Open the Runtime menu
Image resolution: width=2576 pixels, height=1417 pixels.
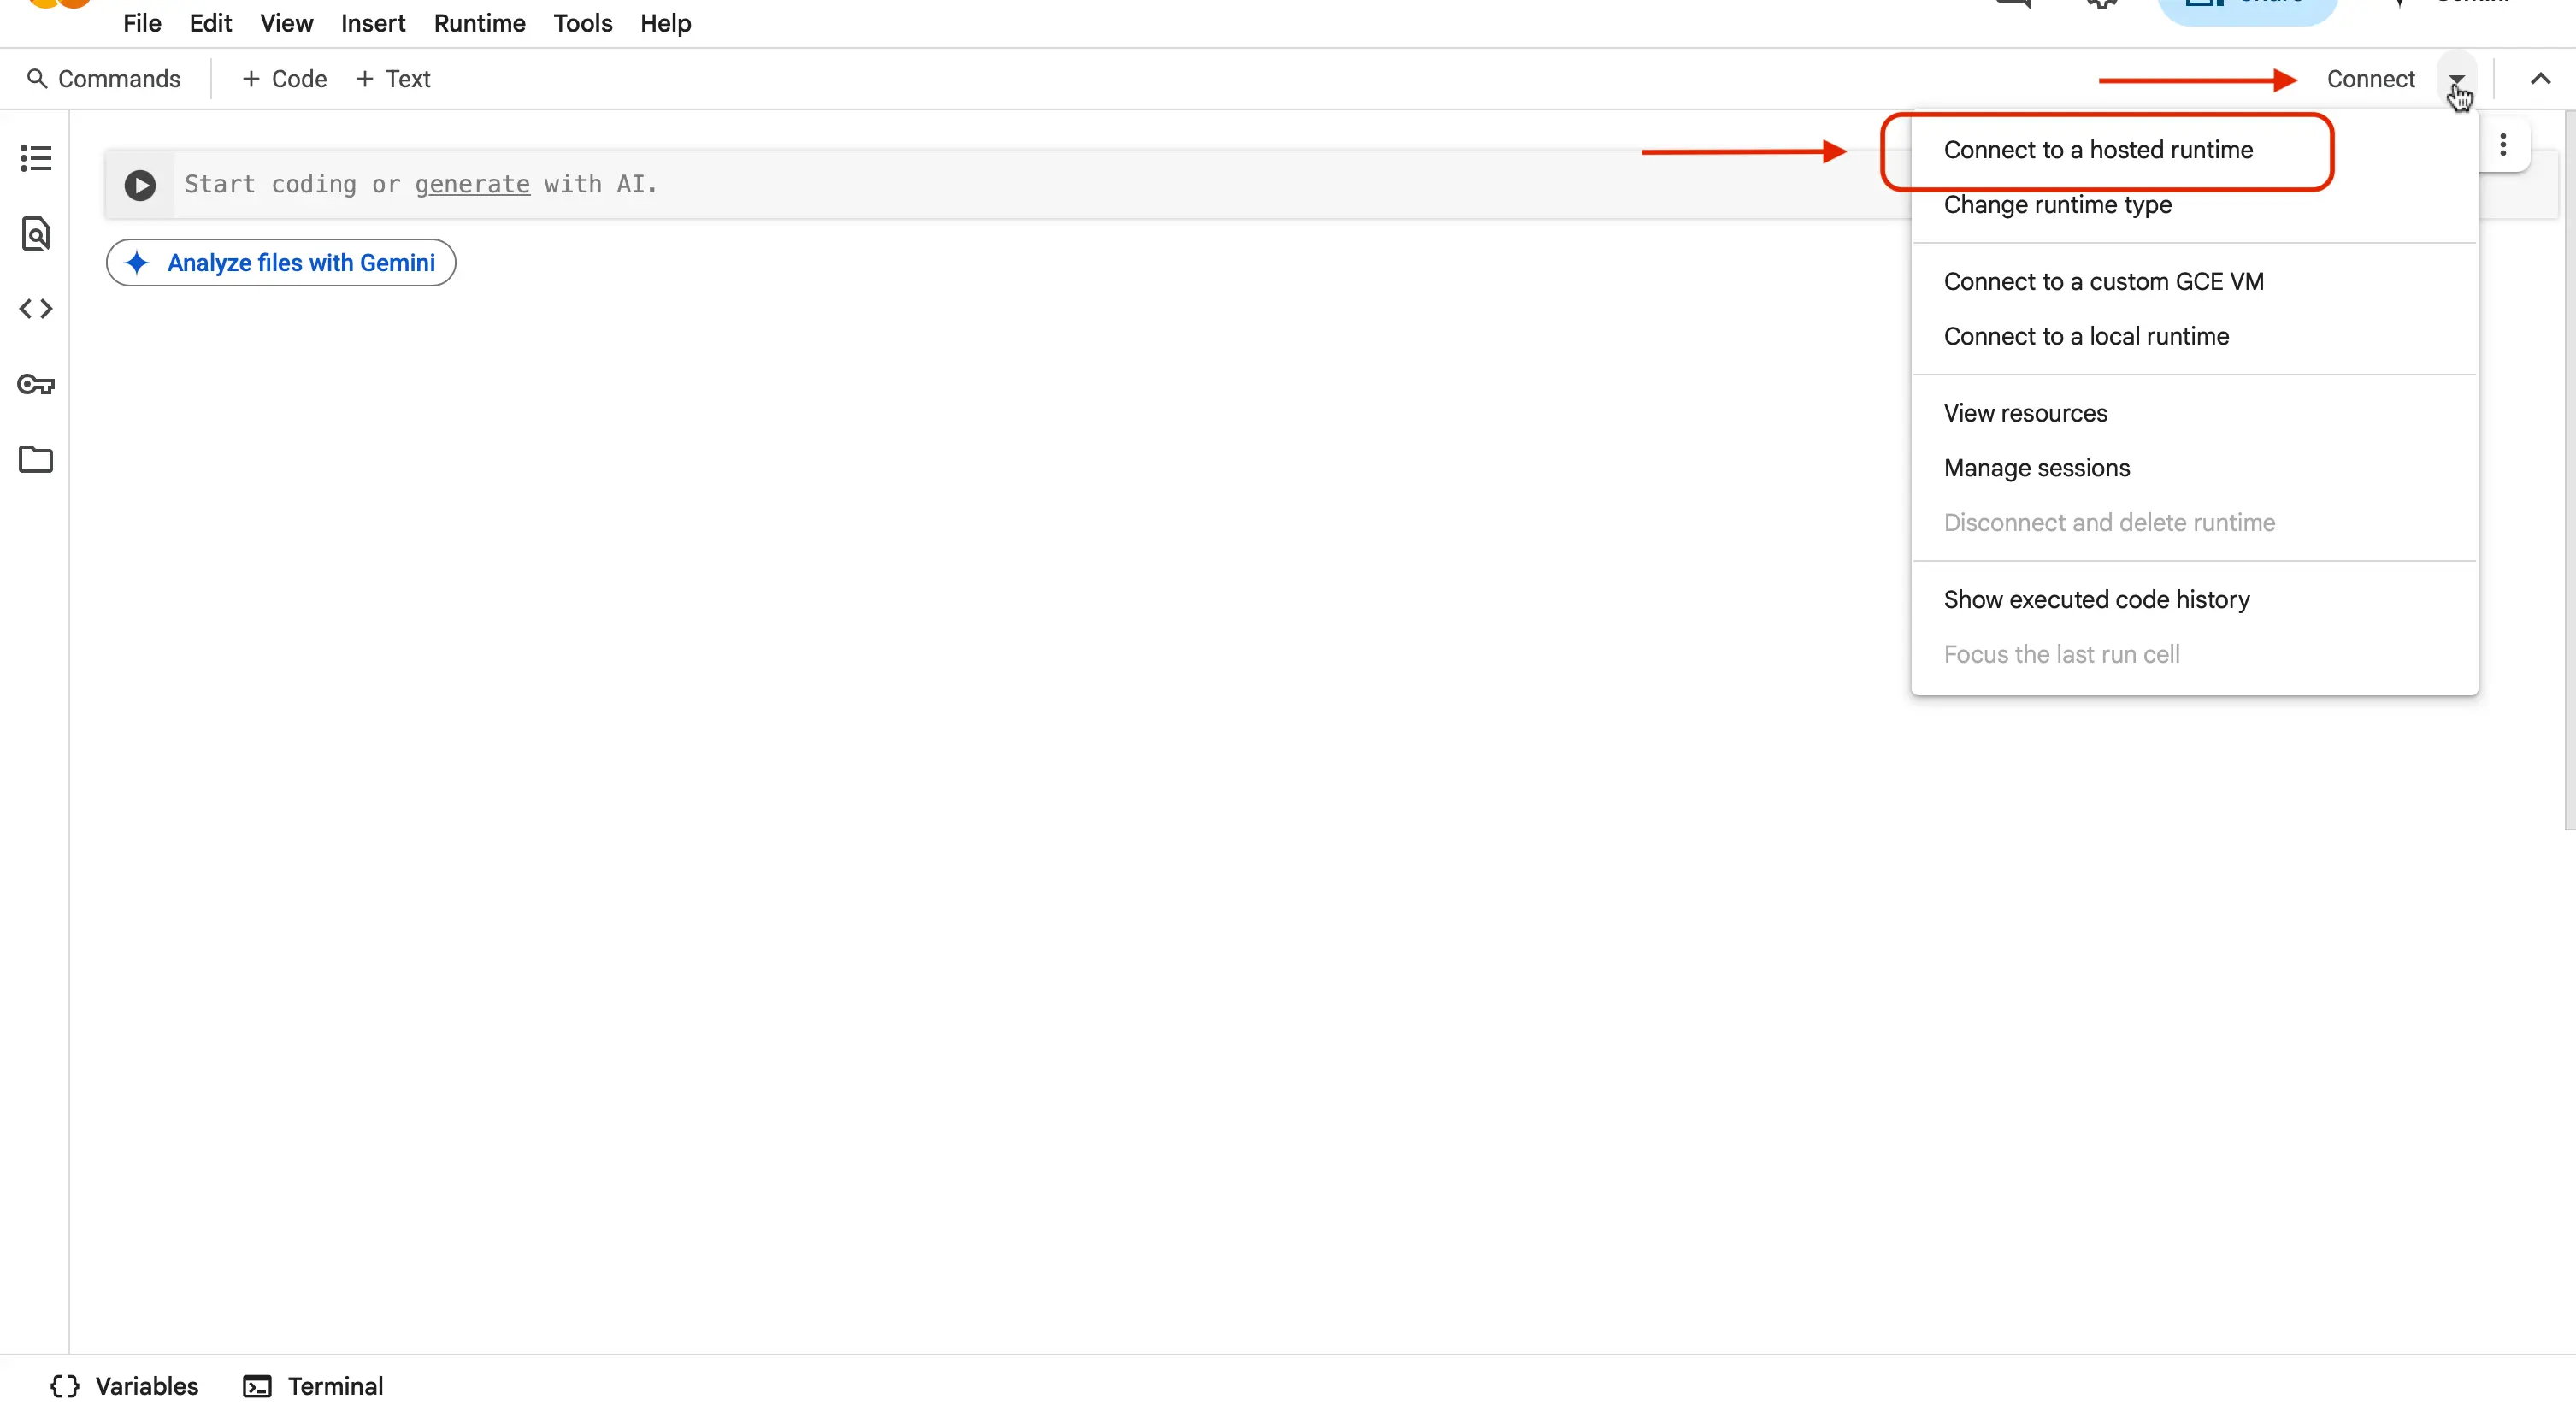(x=479, y=23)
